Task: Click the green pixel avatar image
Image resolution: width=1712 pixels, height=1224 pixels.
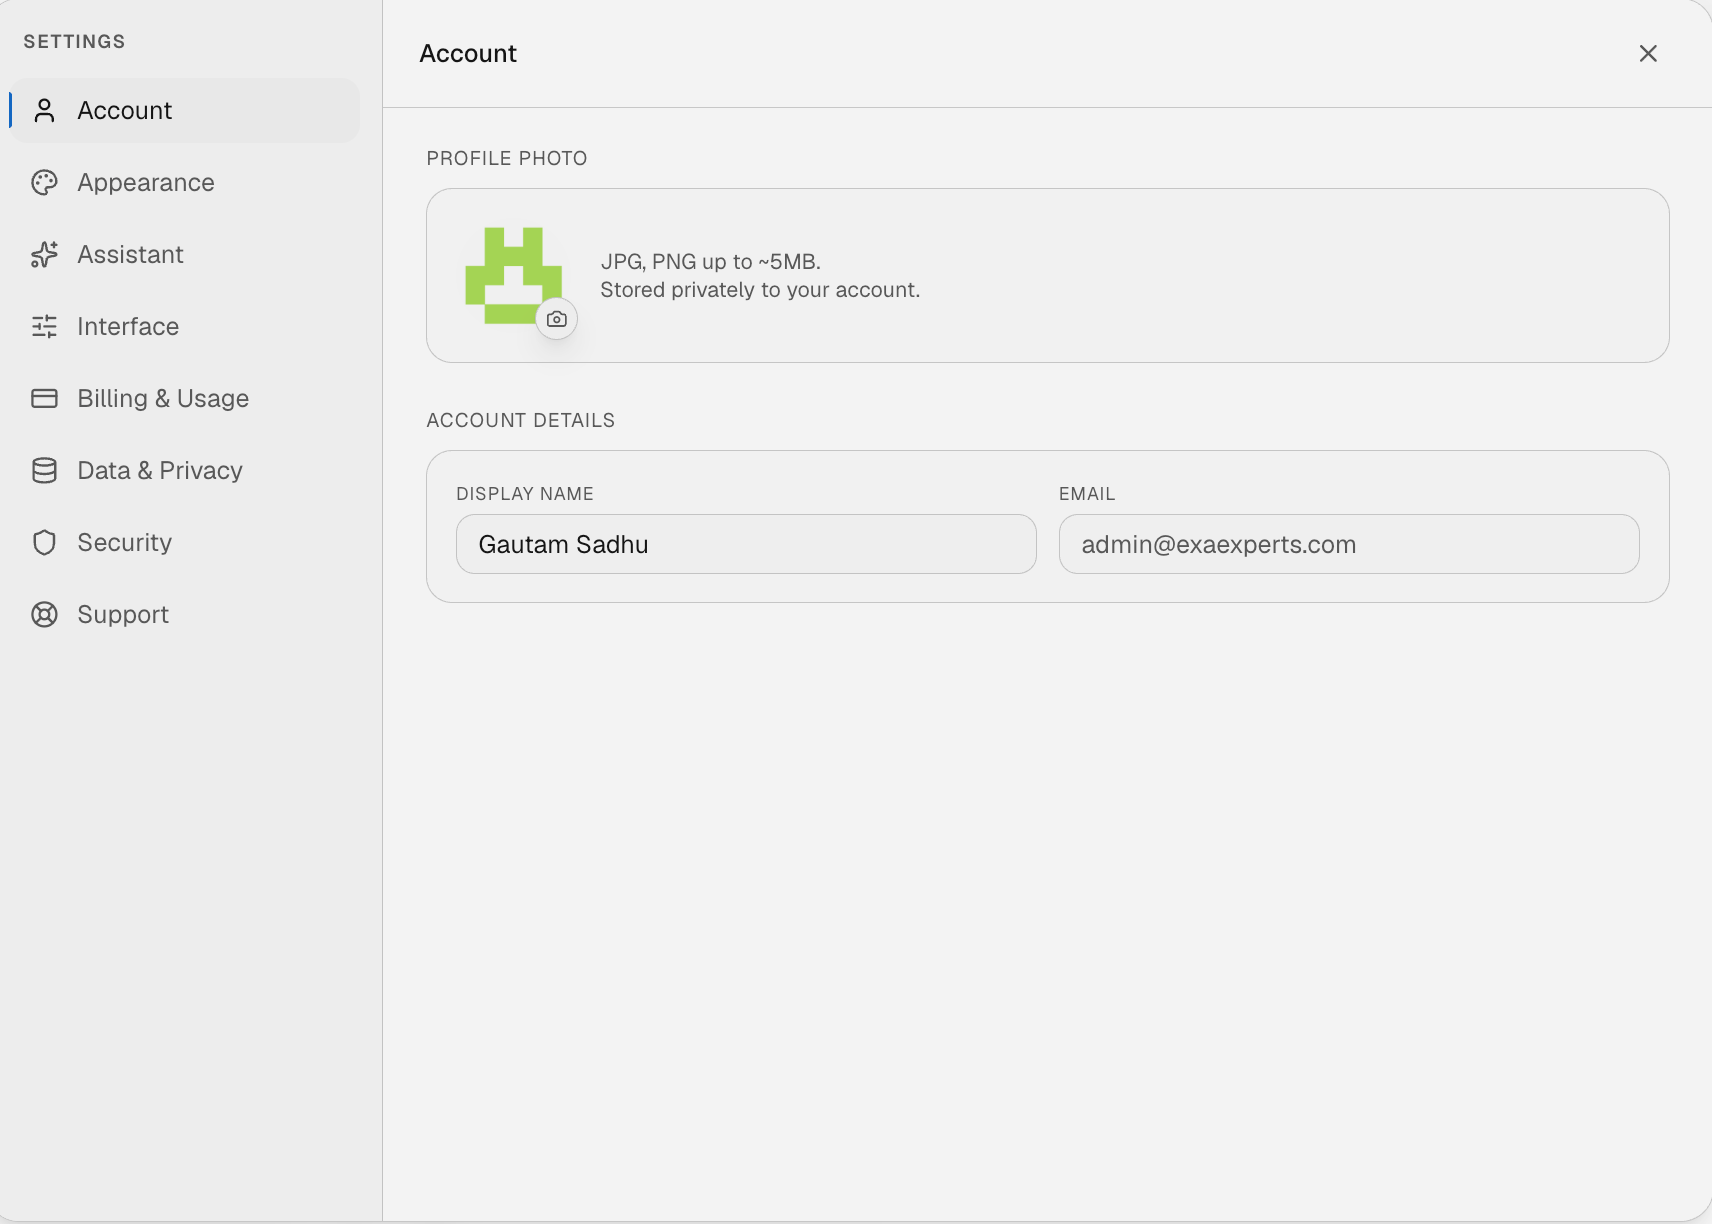Action: coord(513,275)
